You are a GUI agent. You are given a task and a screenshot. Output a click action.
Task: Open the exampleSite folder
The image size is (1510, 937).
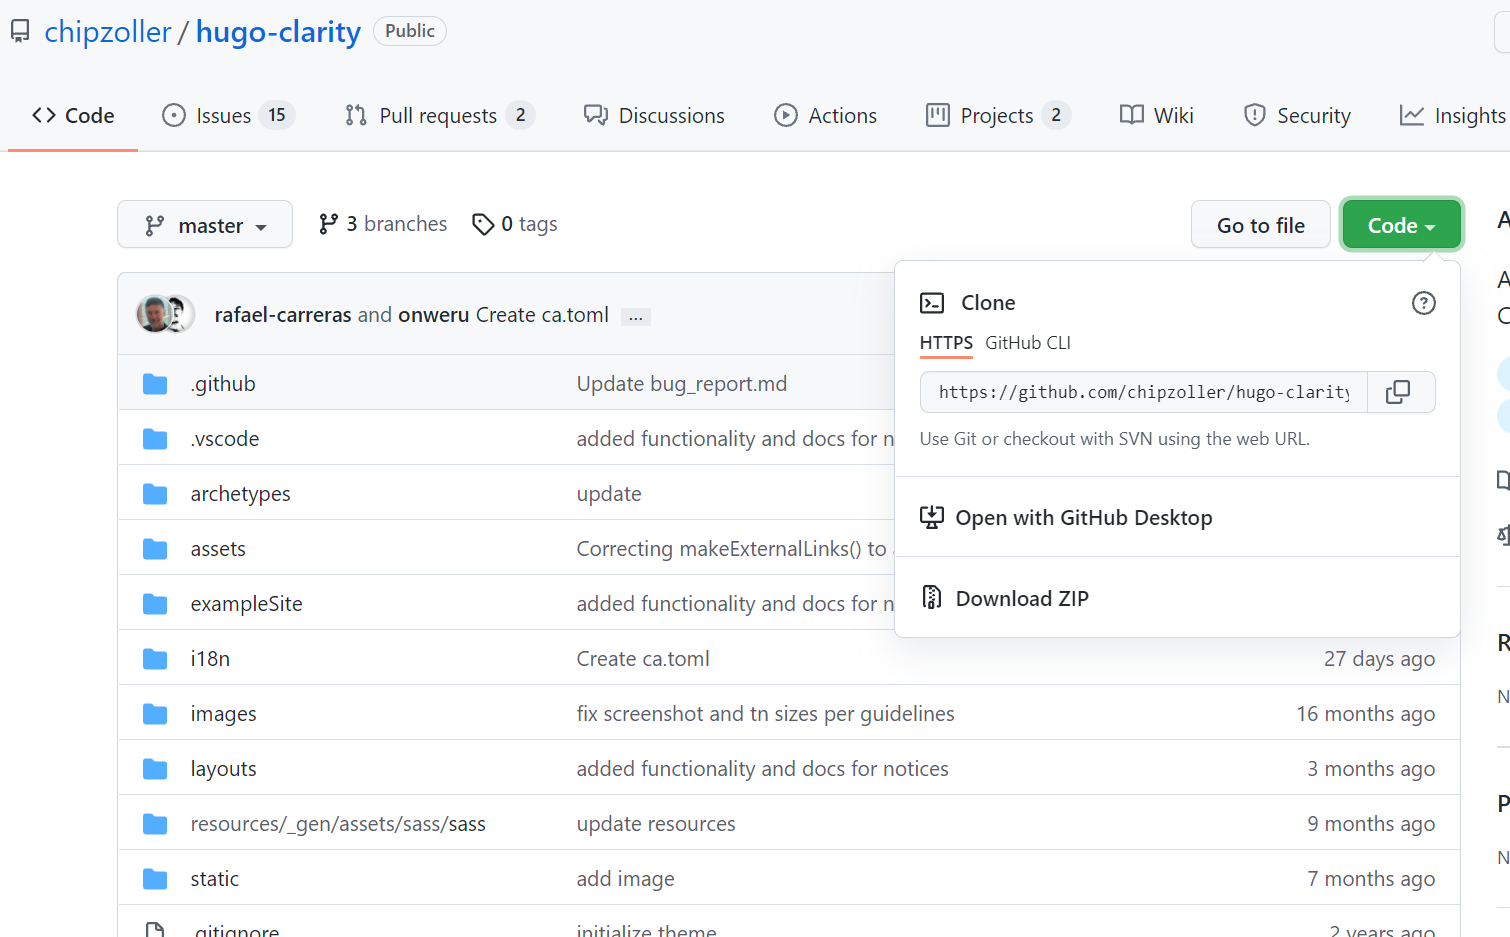(246, 604)
